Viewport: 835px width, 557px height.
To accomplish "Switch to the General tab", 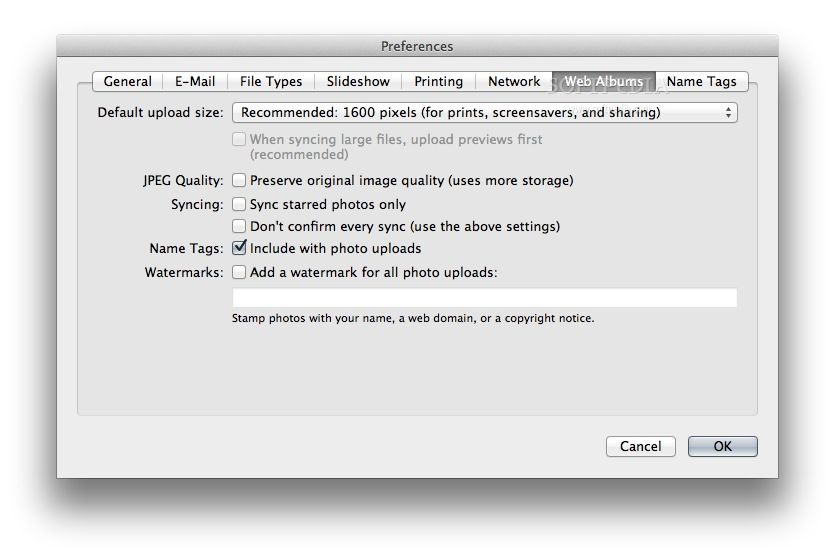I will (127, 81).
